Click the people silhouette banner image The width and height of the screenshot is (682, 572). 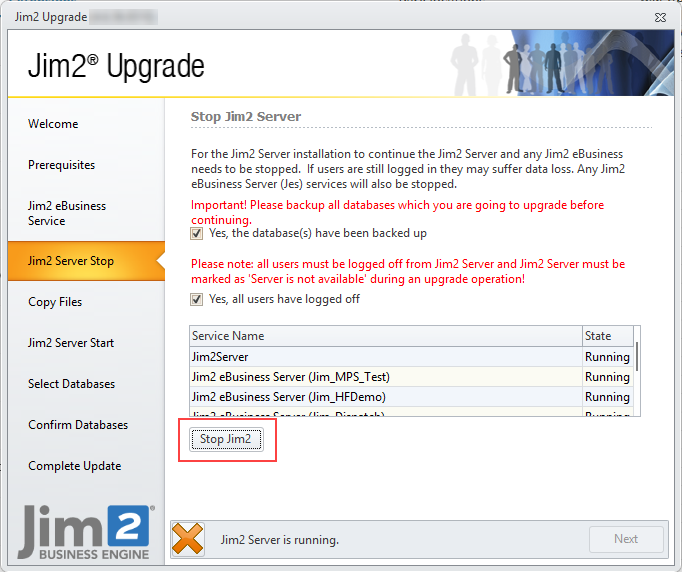pos(561,63)
